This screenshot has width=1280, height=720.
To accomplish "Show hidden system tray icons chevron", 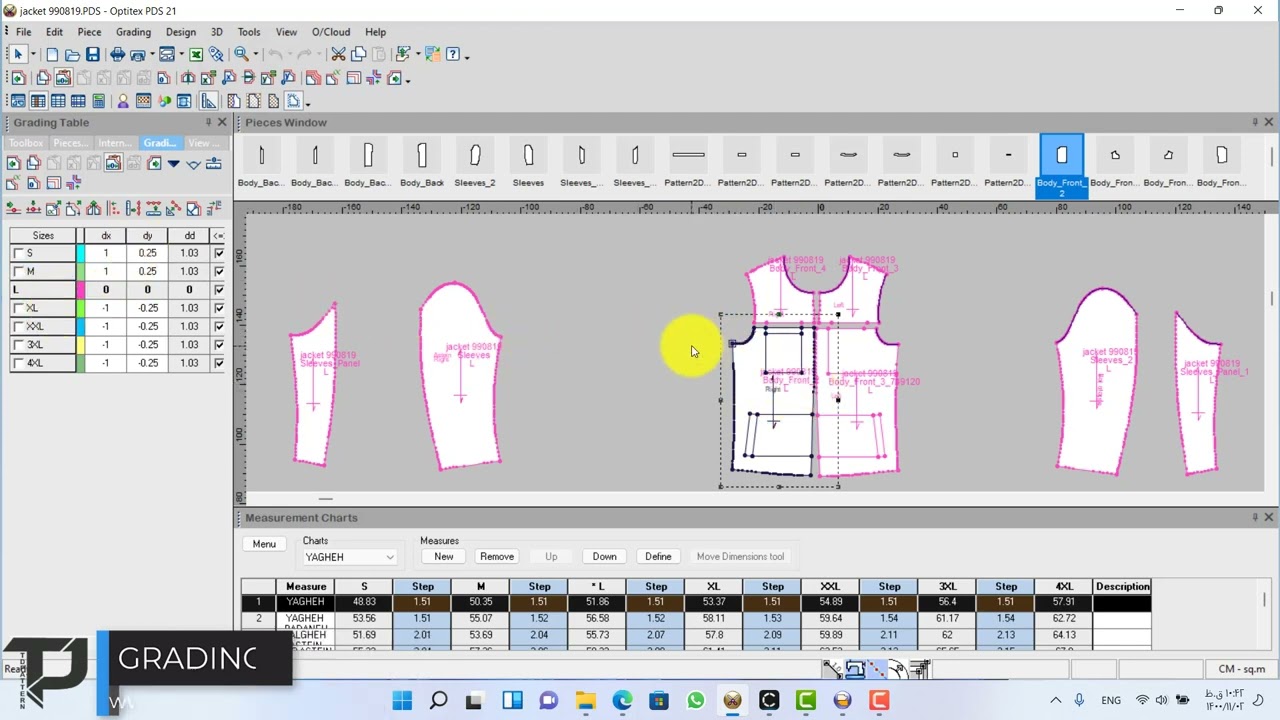I will point(1055,701).
